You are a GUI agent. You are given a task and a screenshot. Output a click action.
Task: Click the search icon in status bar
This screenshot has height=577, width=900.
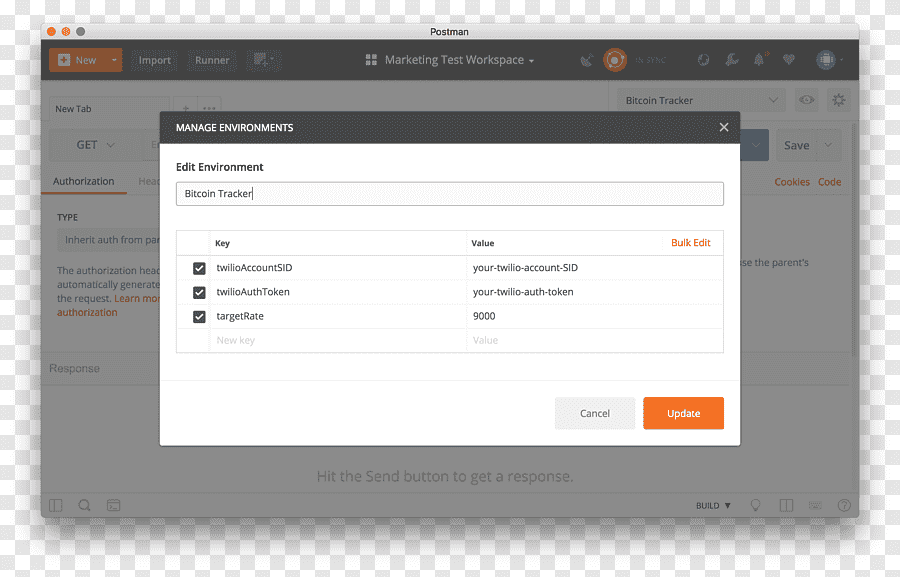click(84, 505)
